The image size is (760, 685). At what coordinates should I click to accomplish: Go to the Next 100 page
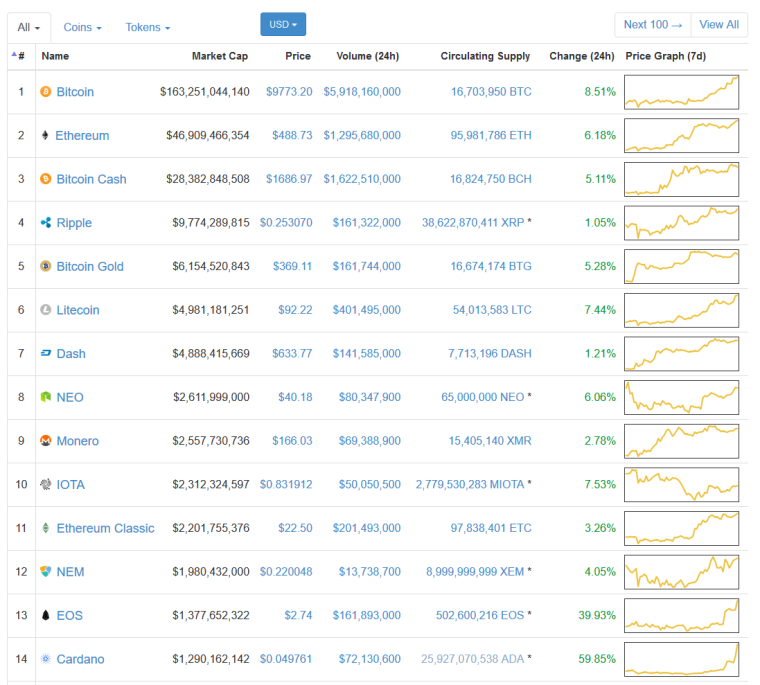click(653, 25)
